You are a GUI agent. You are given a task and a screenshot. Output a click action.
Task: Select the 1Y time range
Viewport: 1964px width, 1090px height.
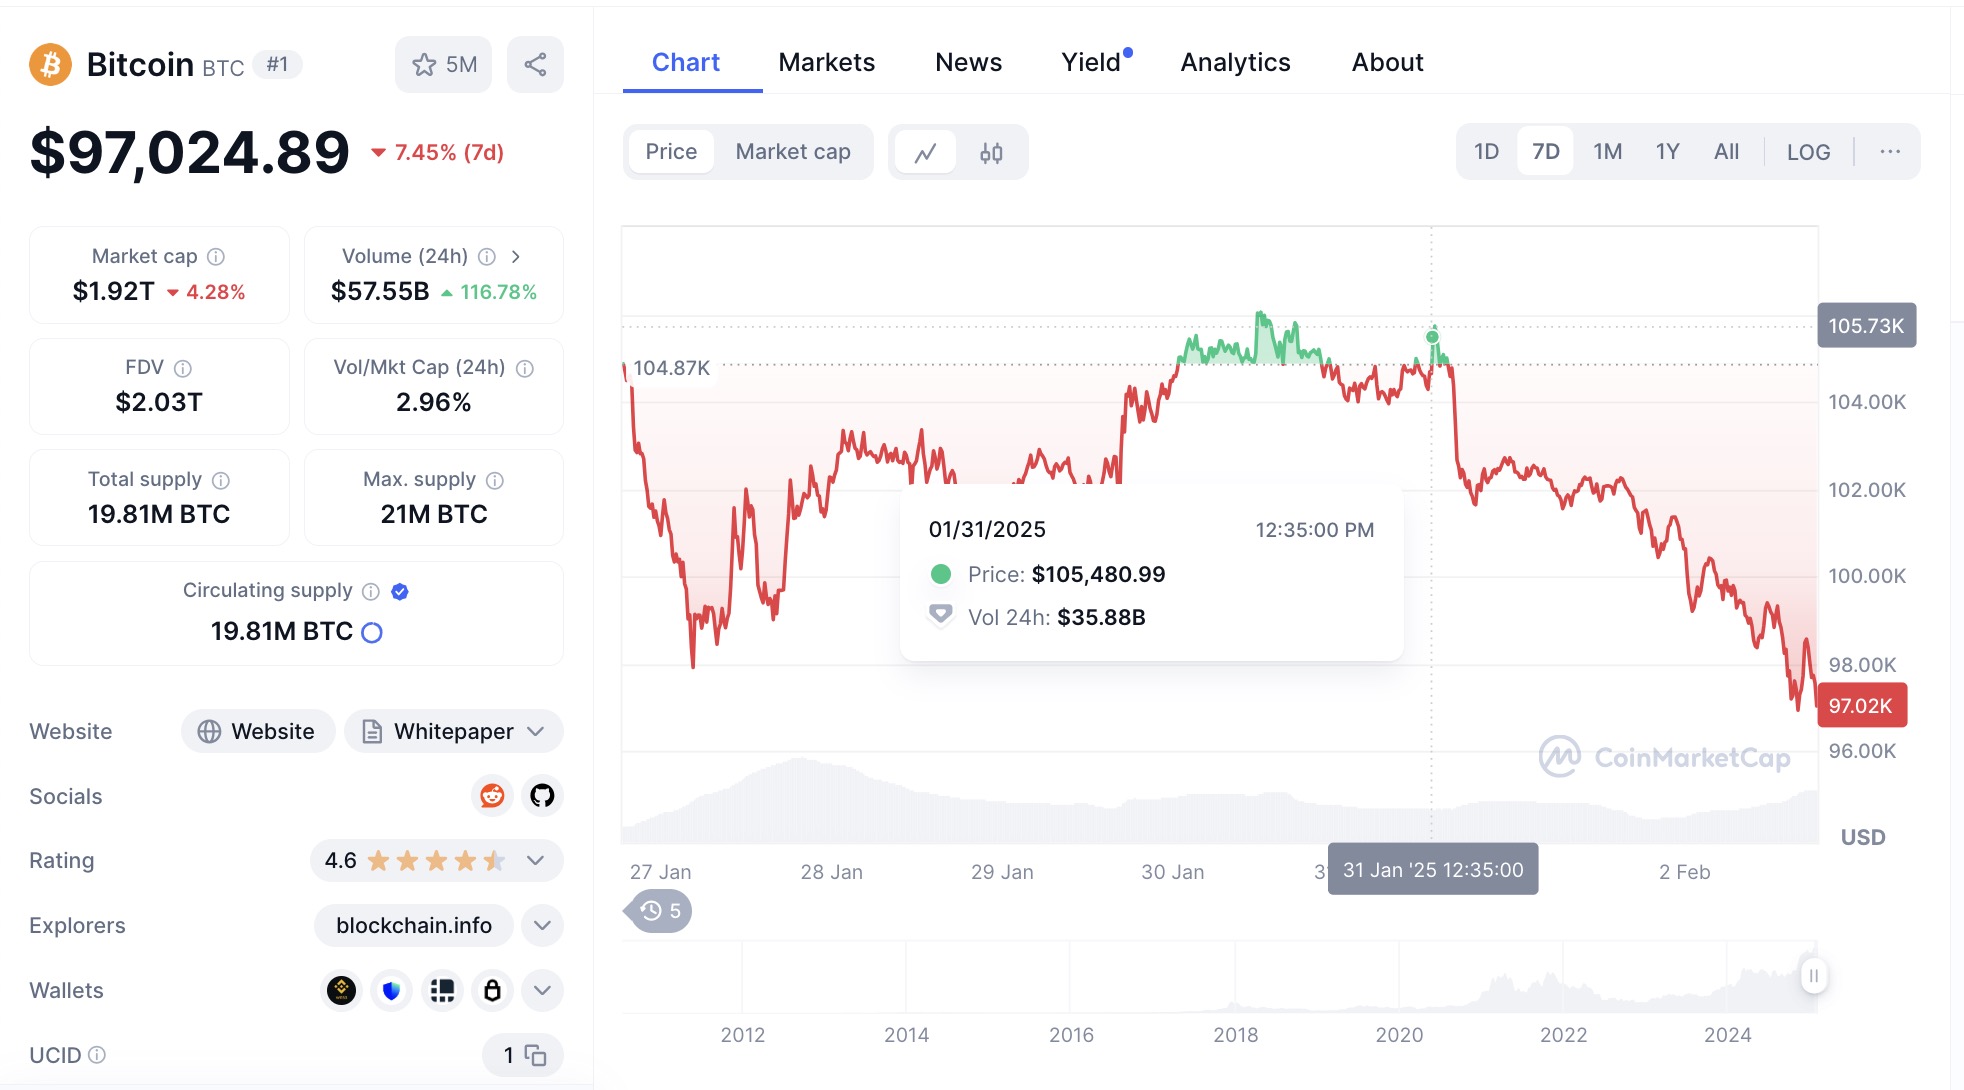1667,152
